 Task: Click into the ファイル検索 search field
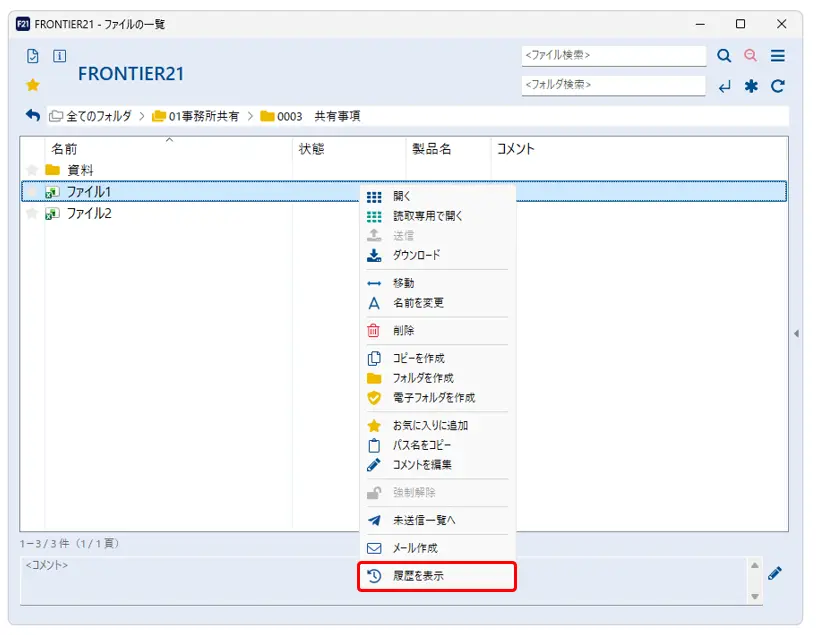click(613, 56)
